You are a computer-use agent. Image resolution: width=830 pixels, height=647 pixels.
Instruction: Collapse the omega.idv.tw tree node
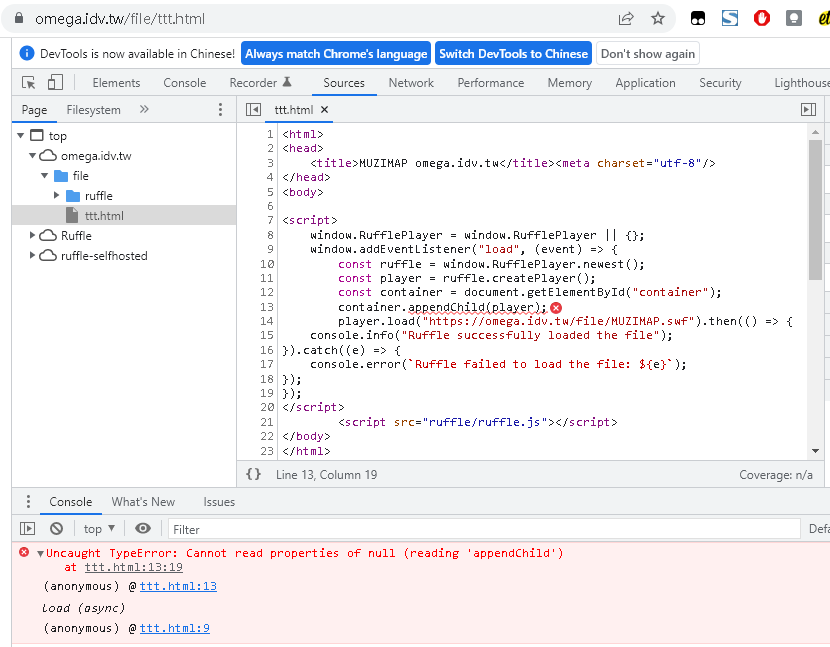[x=31, y=155]
